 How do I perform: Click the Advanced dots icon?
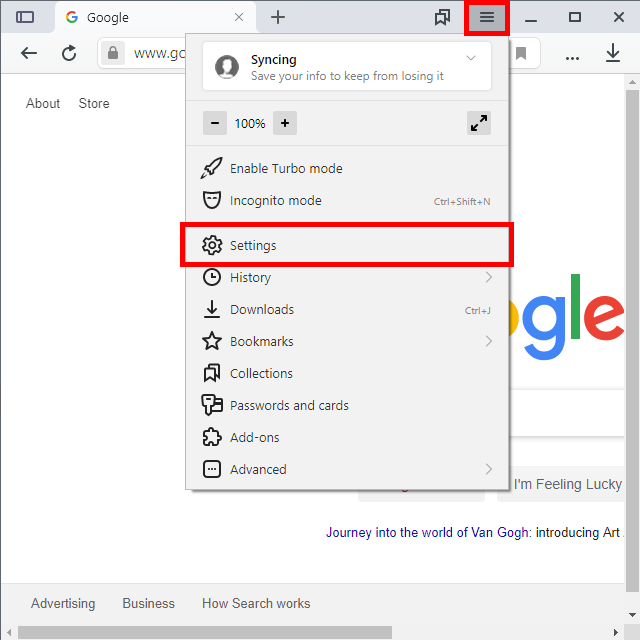click(x=212, y=469)
